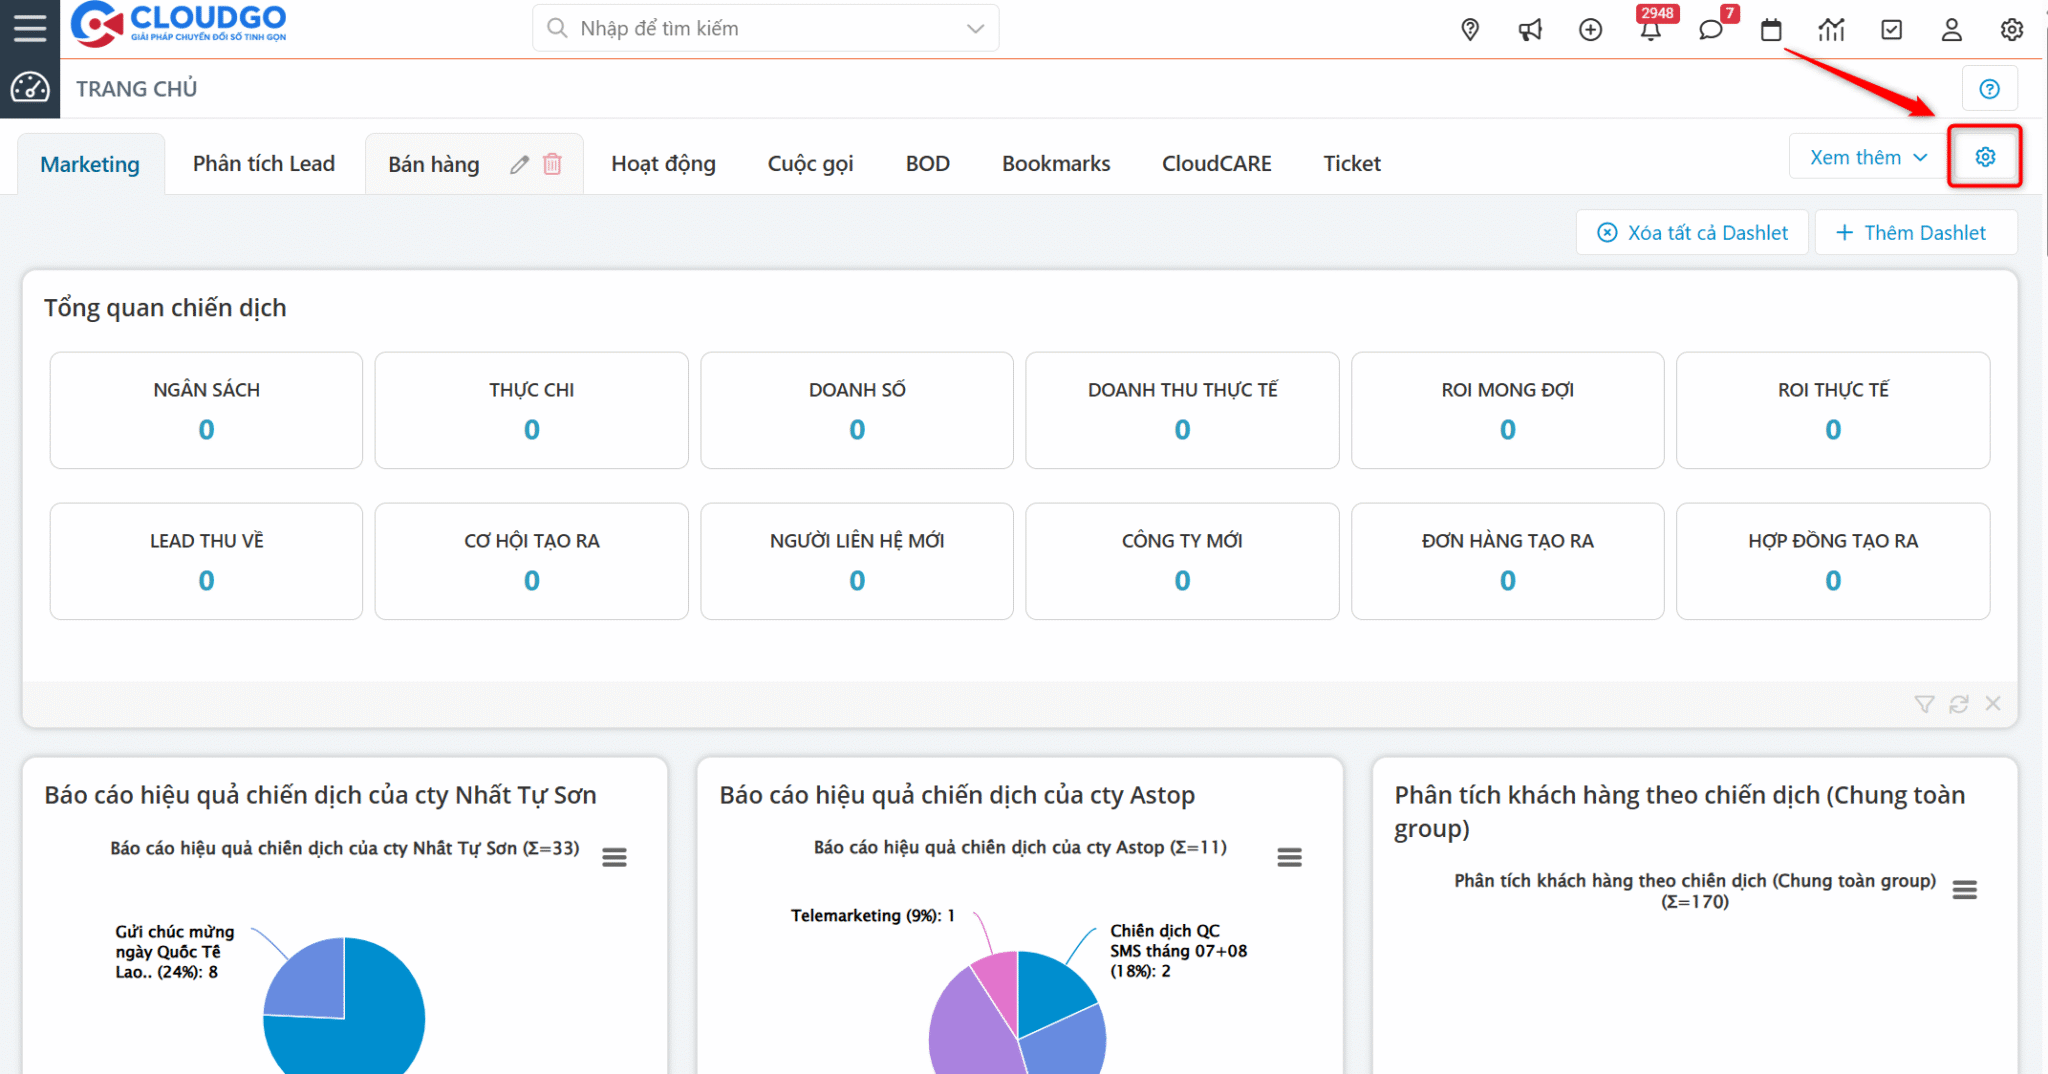This screenshot has height=1074, width=2048.
Task: Click the Thêm Dashlet button
Action: tap(1915, 232)
